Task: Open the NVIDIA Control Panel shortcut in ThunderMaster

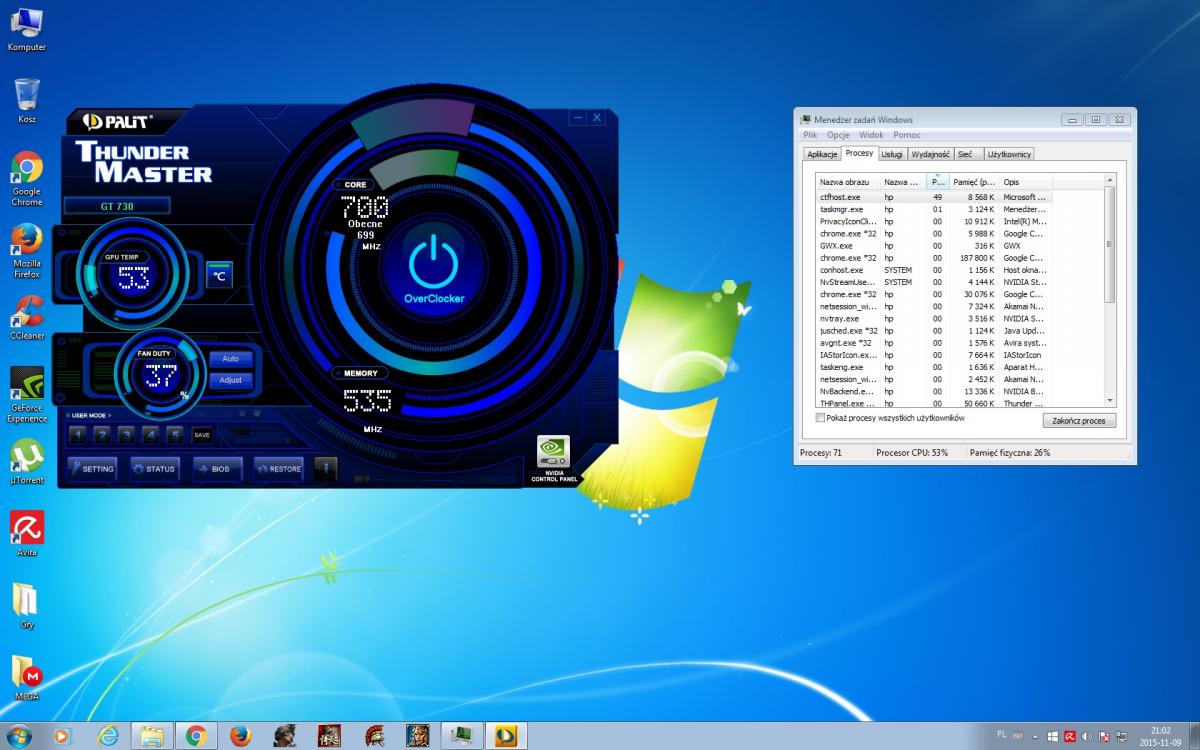Action: click(x=554, y=460)
